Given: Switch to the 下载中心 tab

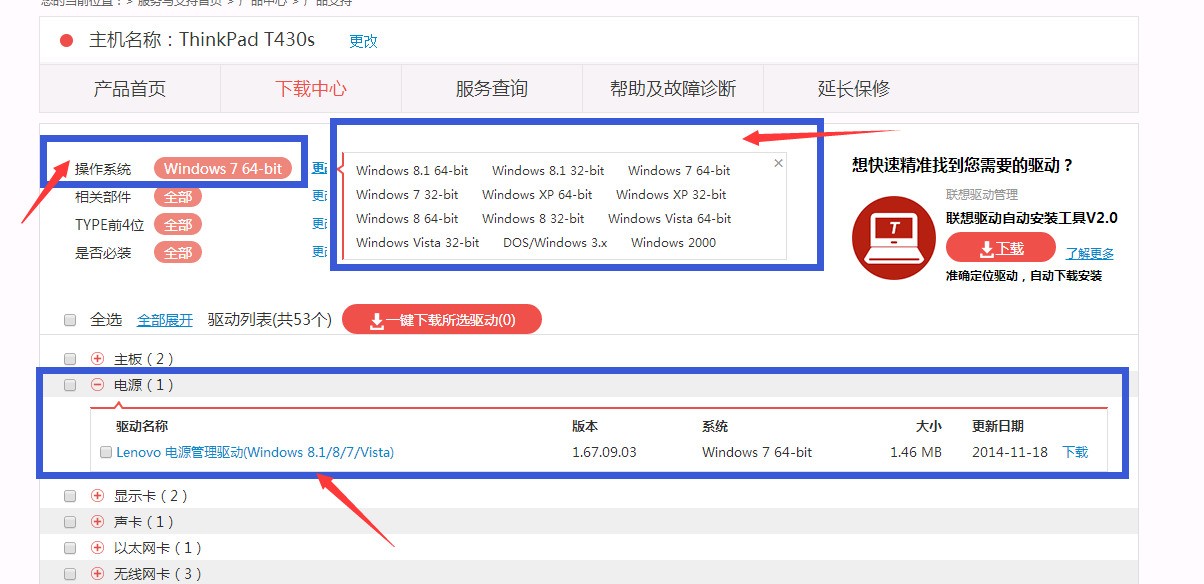Looking at the screenshot, I should [x=311, y=89].
